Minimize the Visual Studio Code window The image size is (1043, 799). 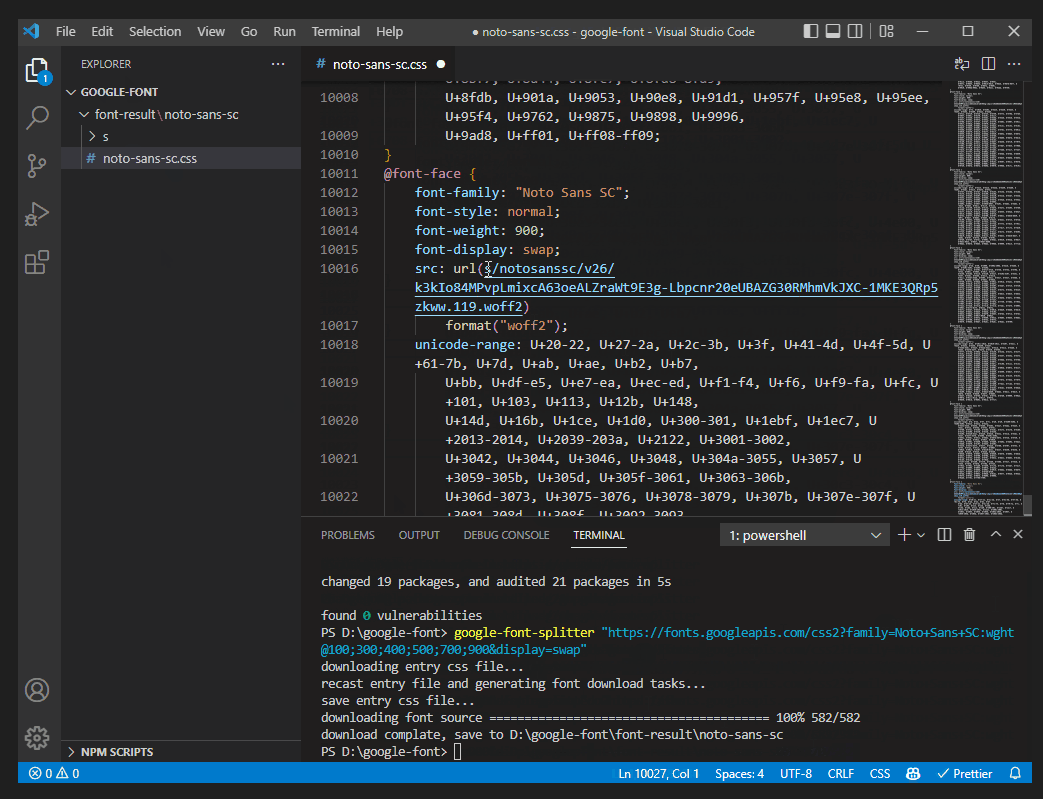(922, 31)
